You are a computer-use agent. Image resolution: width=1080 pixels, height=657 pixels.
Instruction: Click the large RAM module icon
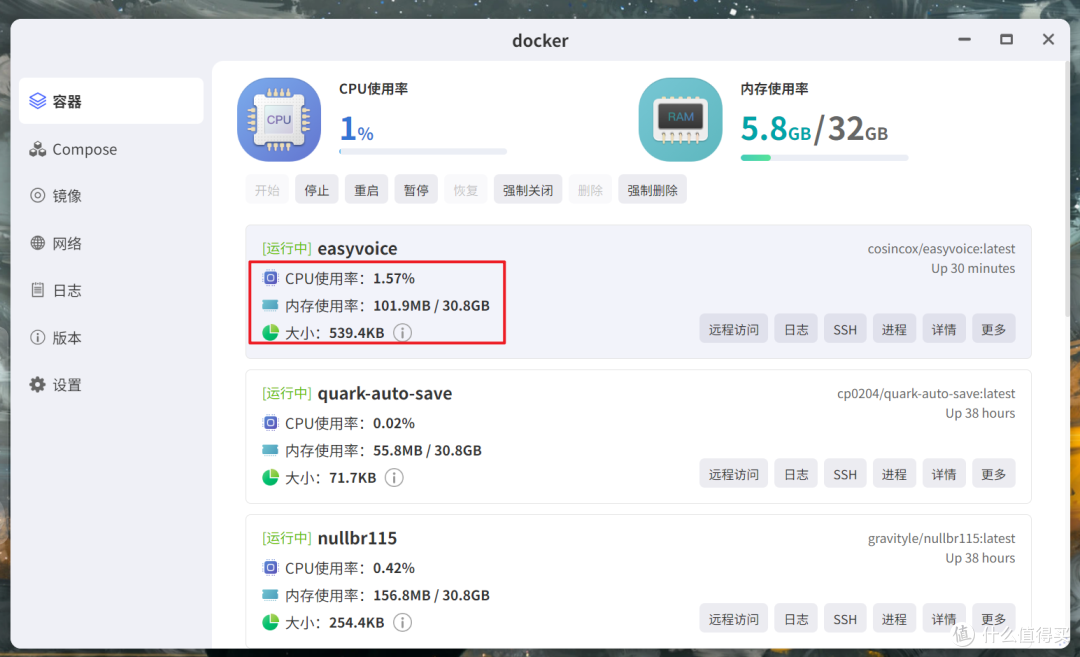(x=681, y=119)
